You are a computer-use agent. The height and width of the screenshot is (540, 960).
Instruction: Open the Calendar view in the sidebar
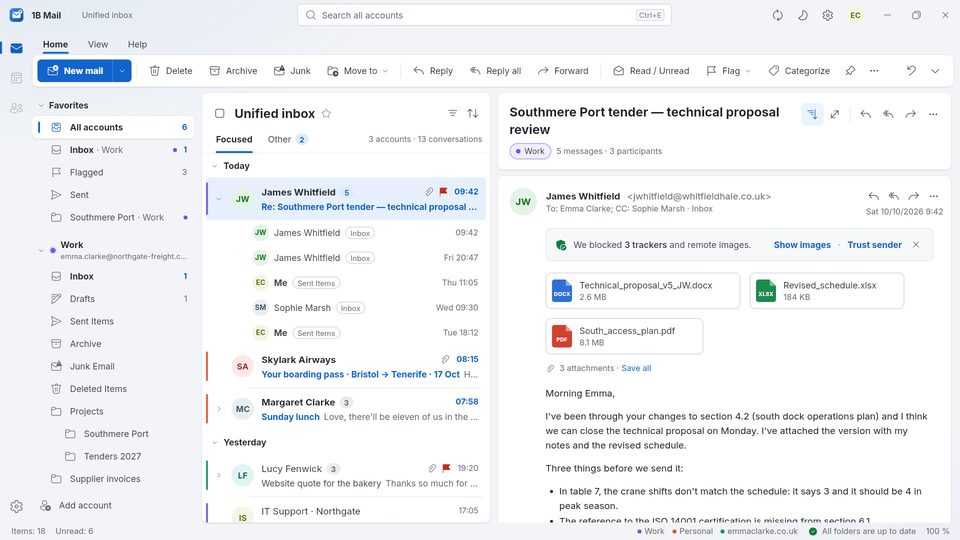pos(17,78)
